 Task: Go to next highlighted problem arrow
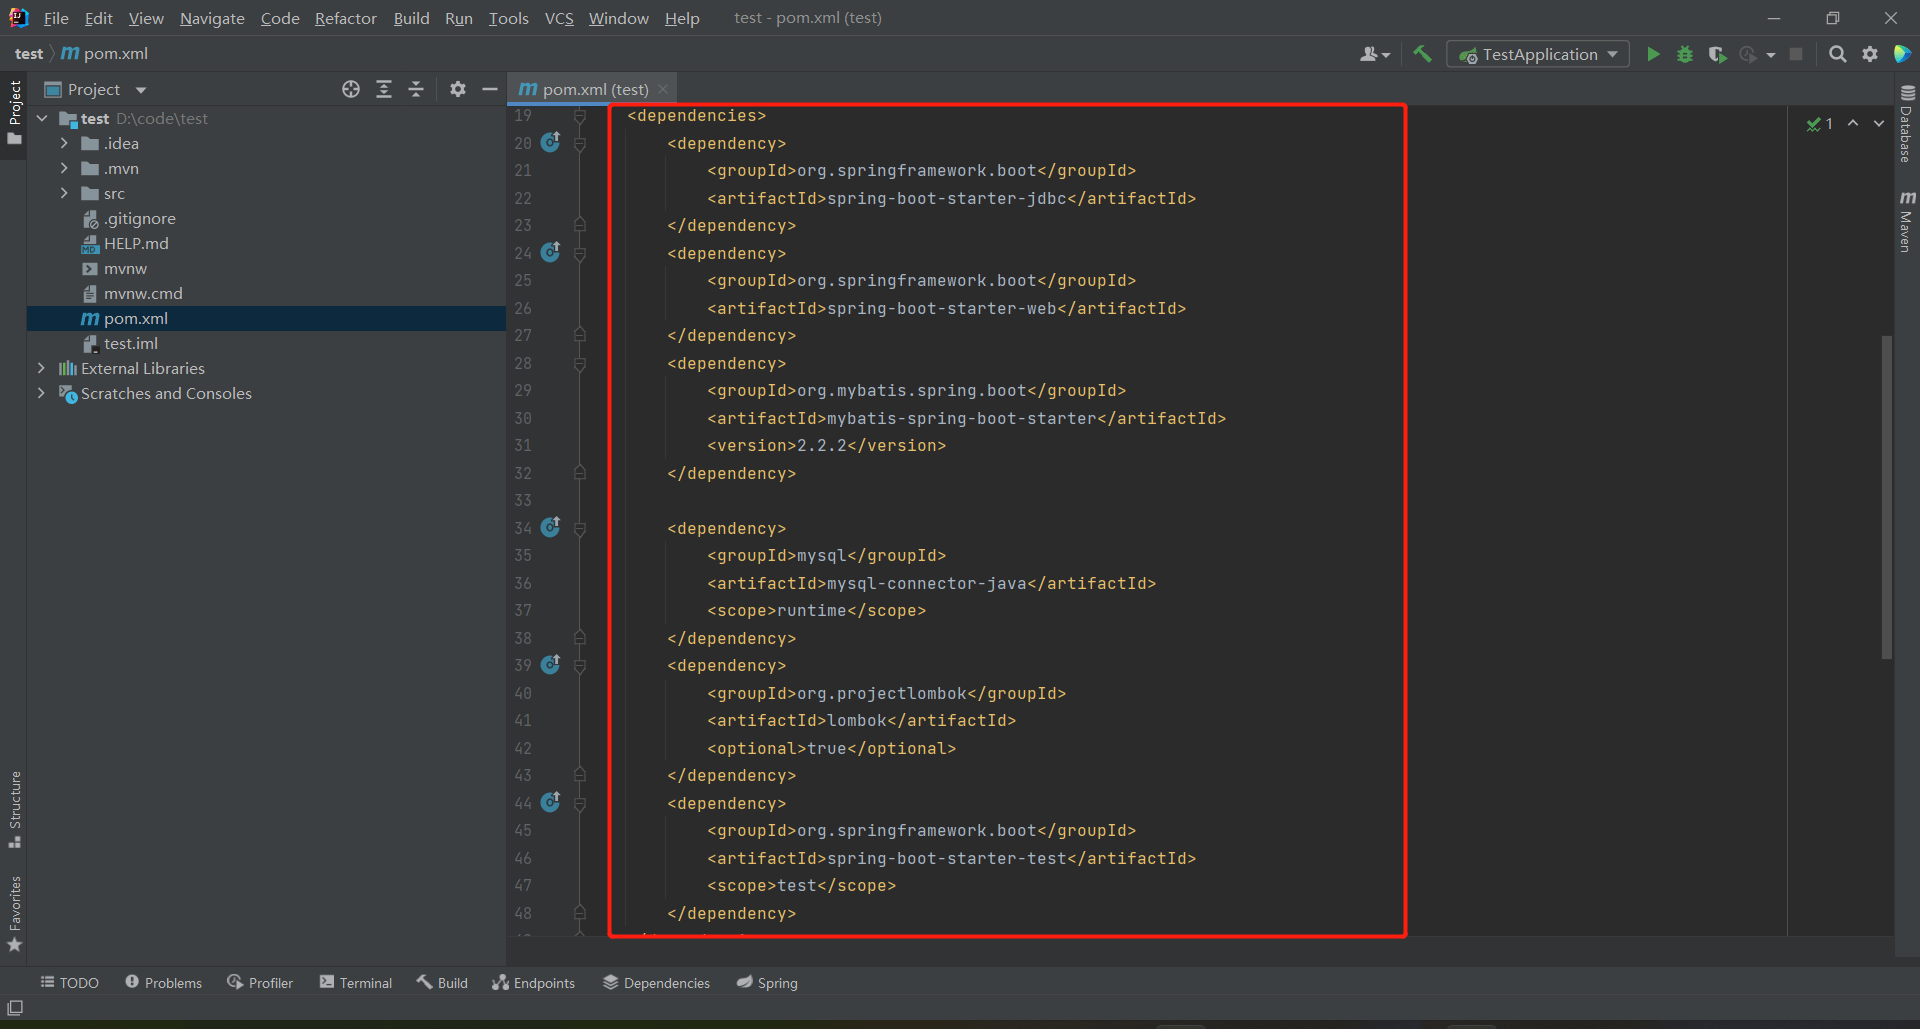tap(1879, 123)
